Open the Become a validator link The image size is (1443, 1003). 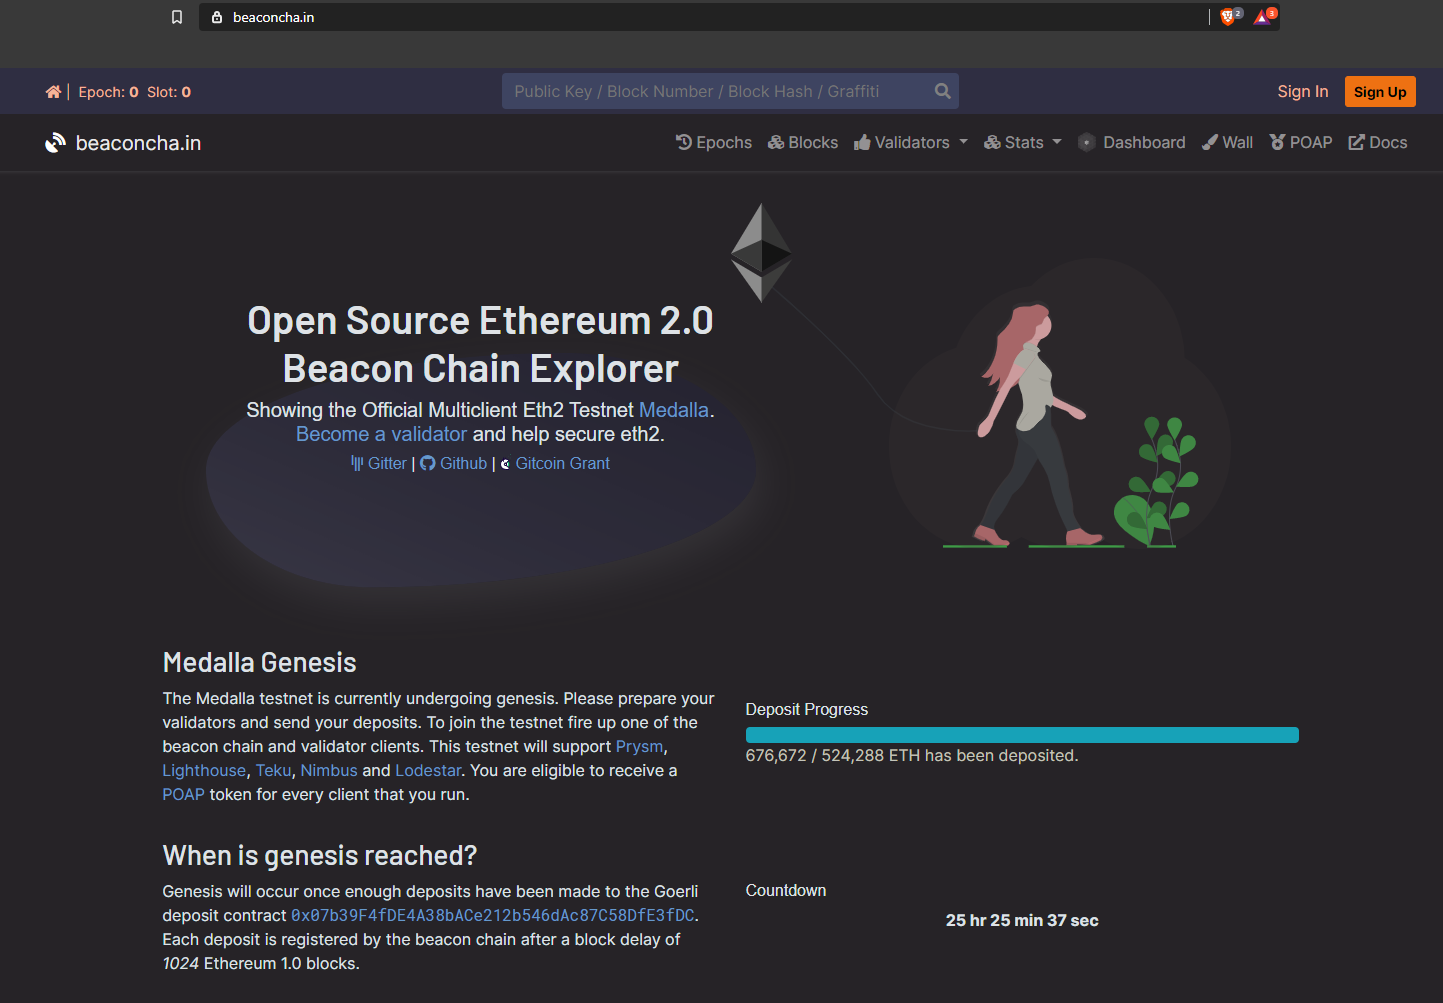(381, 434)
